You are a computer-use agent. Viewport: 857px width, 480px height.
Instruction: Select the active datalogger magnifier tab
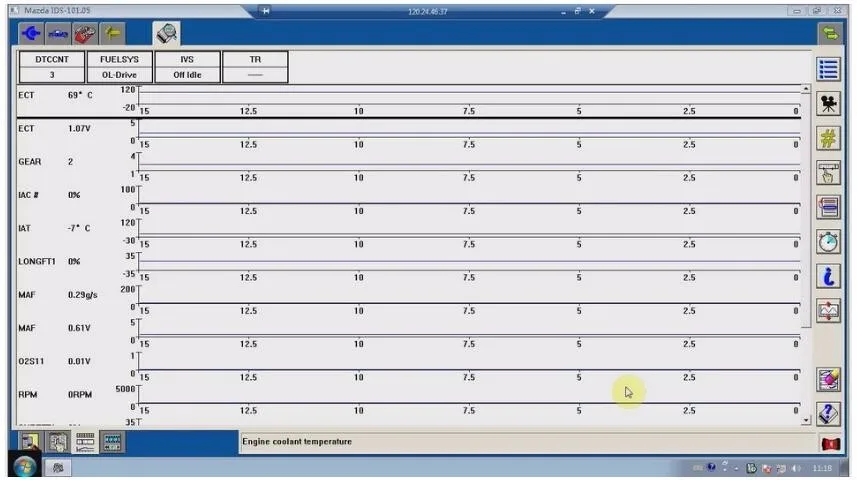click(x=167, y=34)
